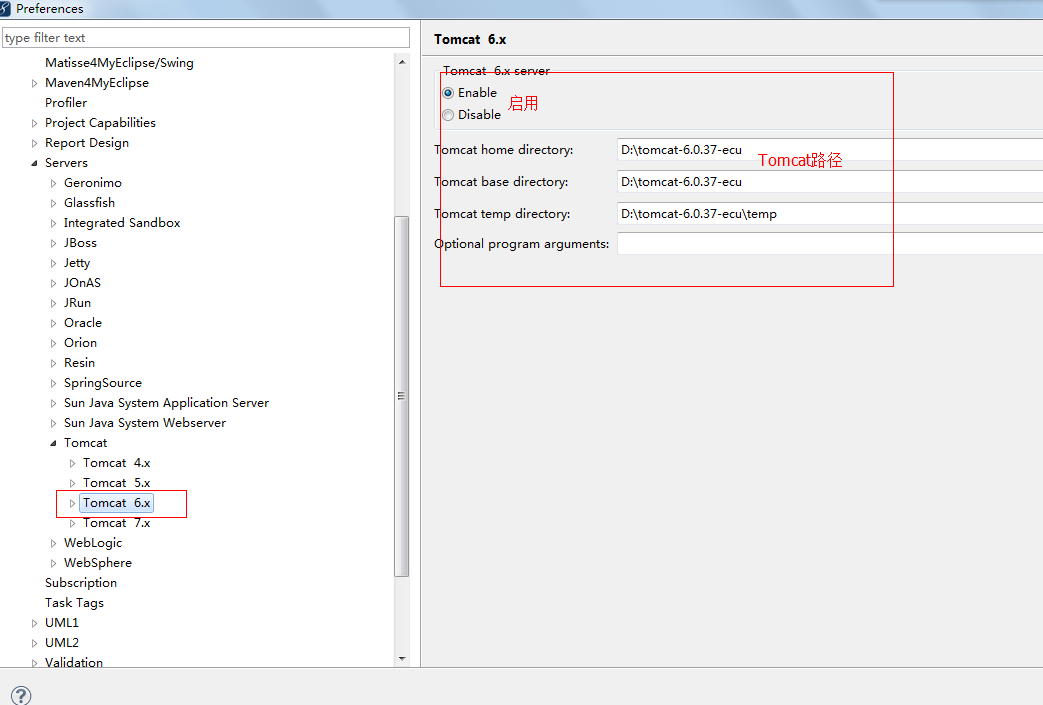
Task: Click the type filter text field
Action: (206, 38)
